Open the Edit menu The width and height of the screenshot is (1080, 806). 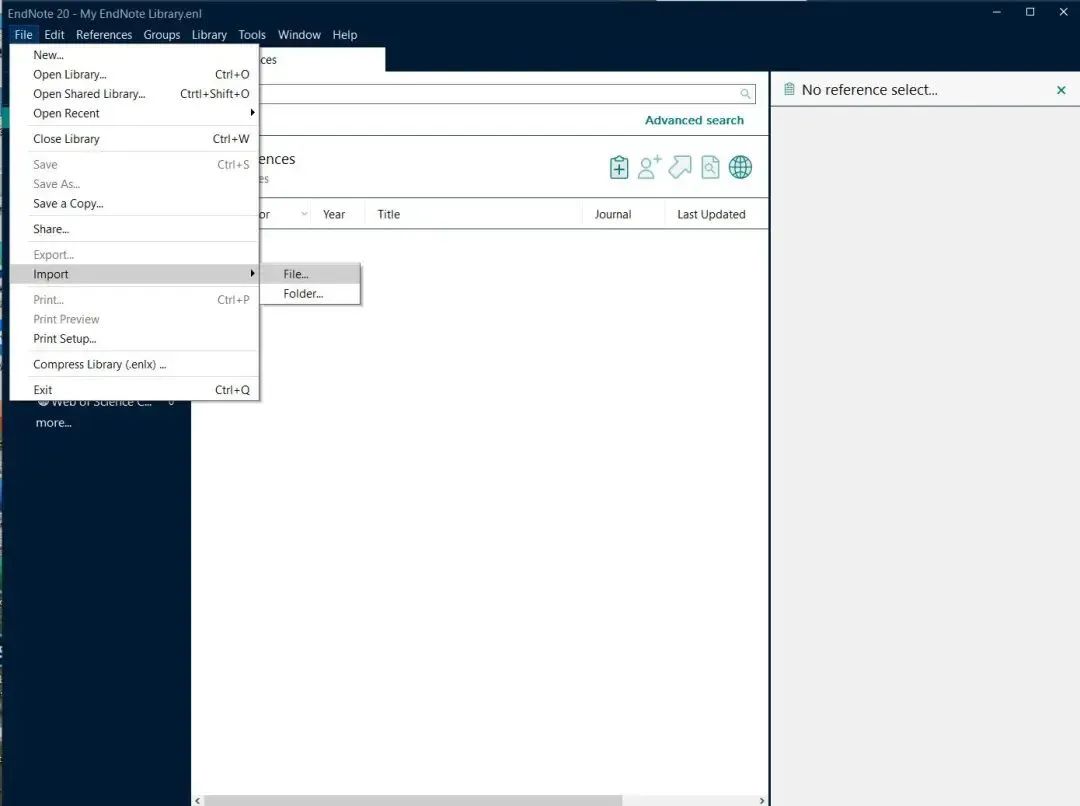click(54, 34)
